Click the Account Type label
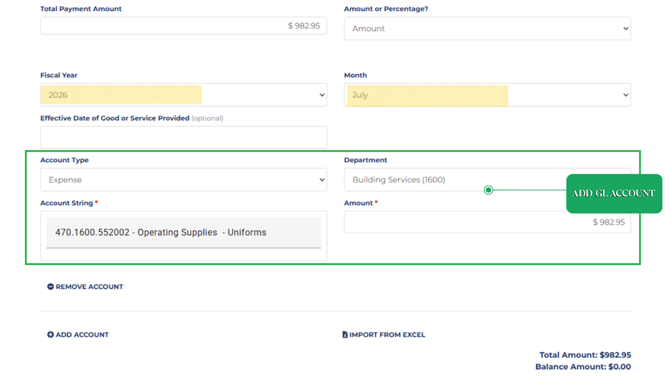Screen dimensions: 670x376 tap(65, 160)
